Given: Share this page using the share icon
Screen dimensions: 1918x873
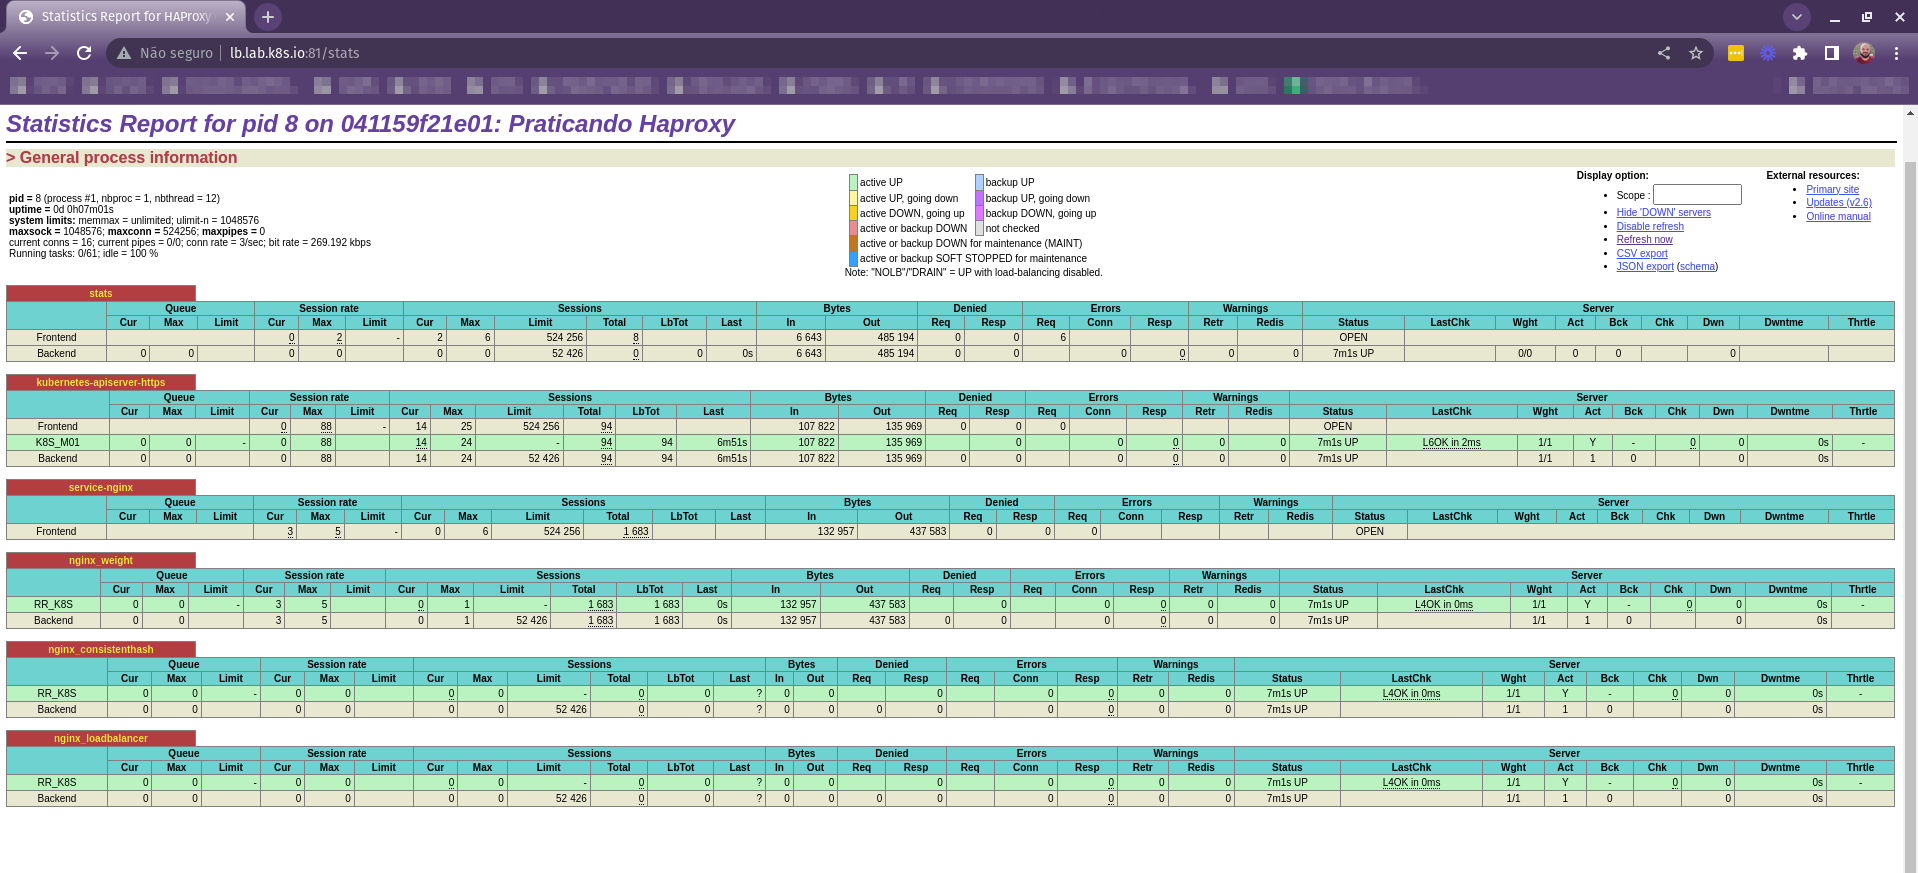Looking at the screenshot, I should (x=1664, y=53).
